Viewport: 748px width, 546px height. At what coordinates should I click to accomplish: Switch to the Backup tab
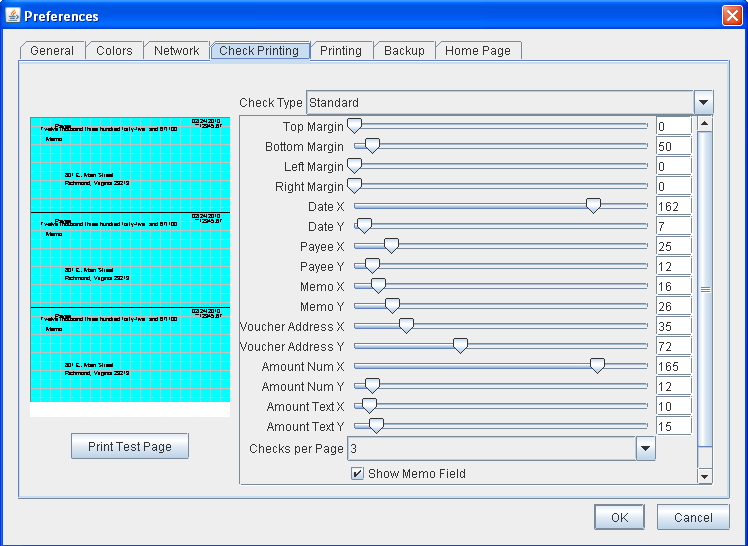pyautogui.click(x=404, y=51)
